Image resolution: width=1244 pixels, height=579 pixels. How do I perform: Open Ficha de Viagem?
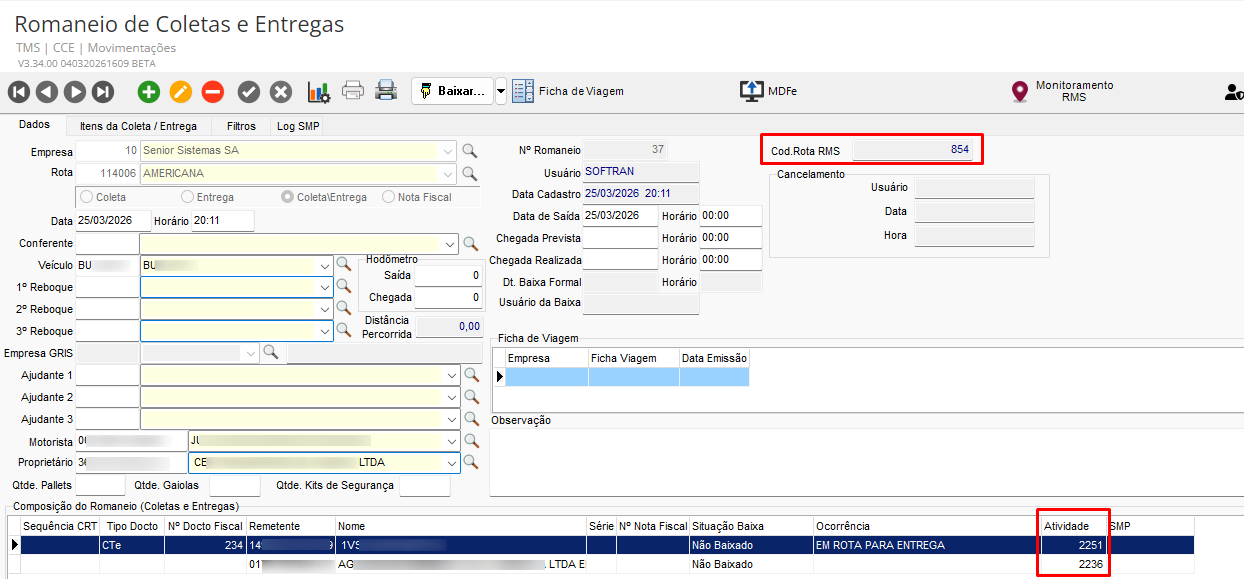(568, 91)
